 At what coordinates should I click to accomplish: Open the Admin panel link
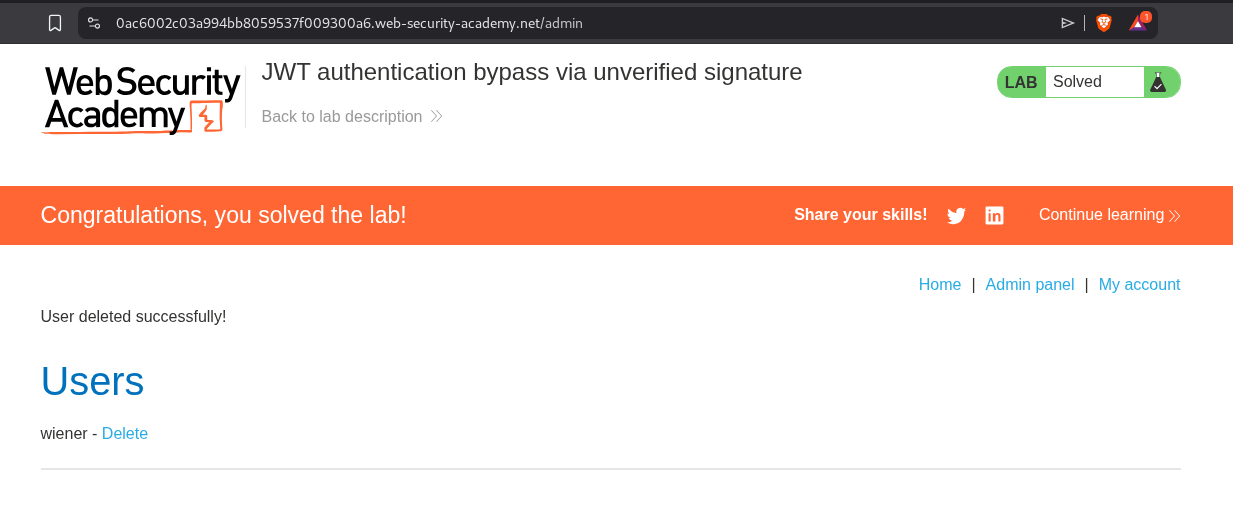click(1030, 285)
